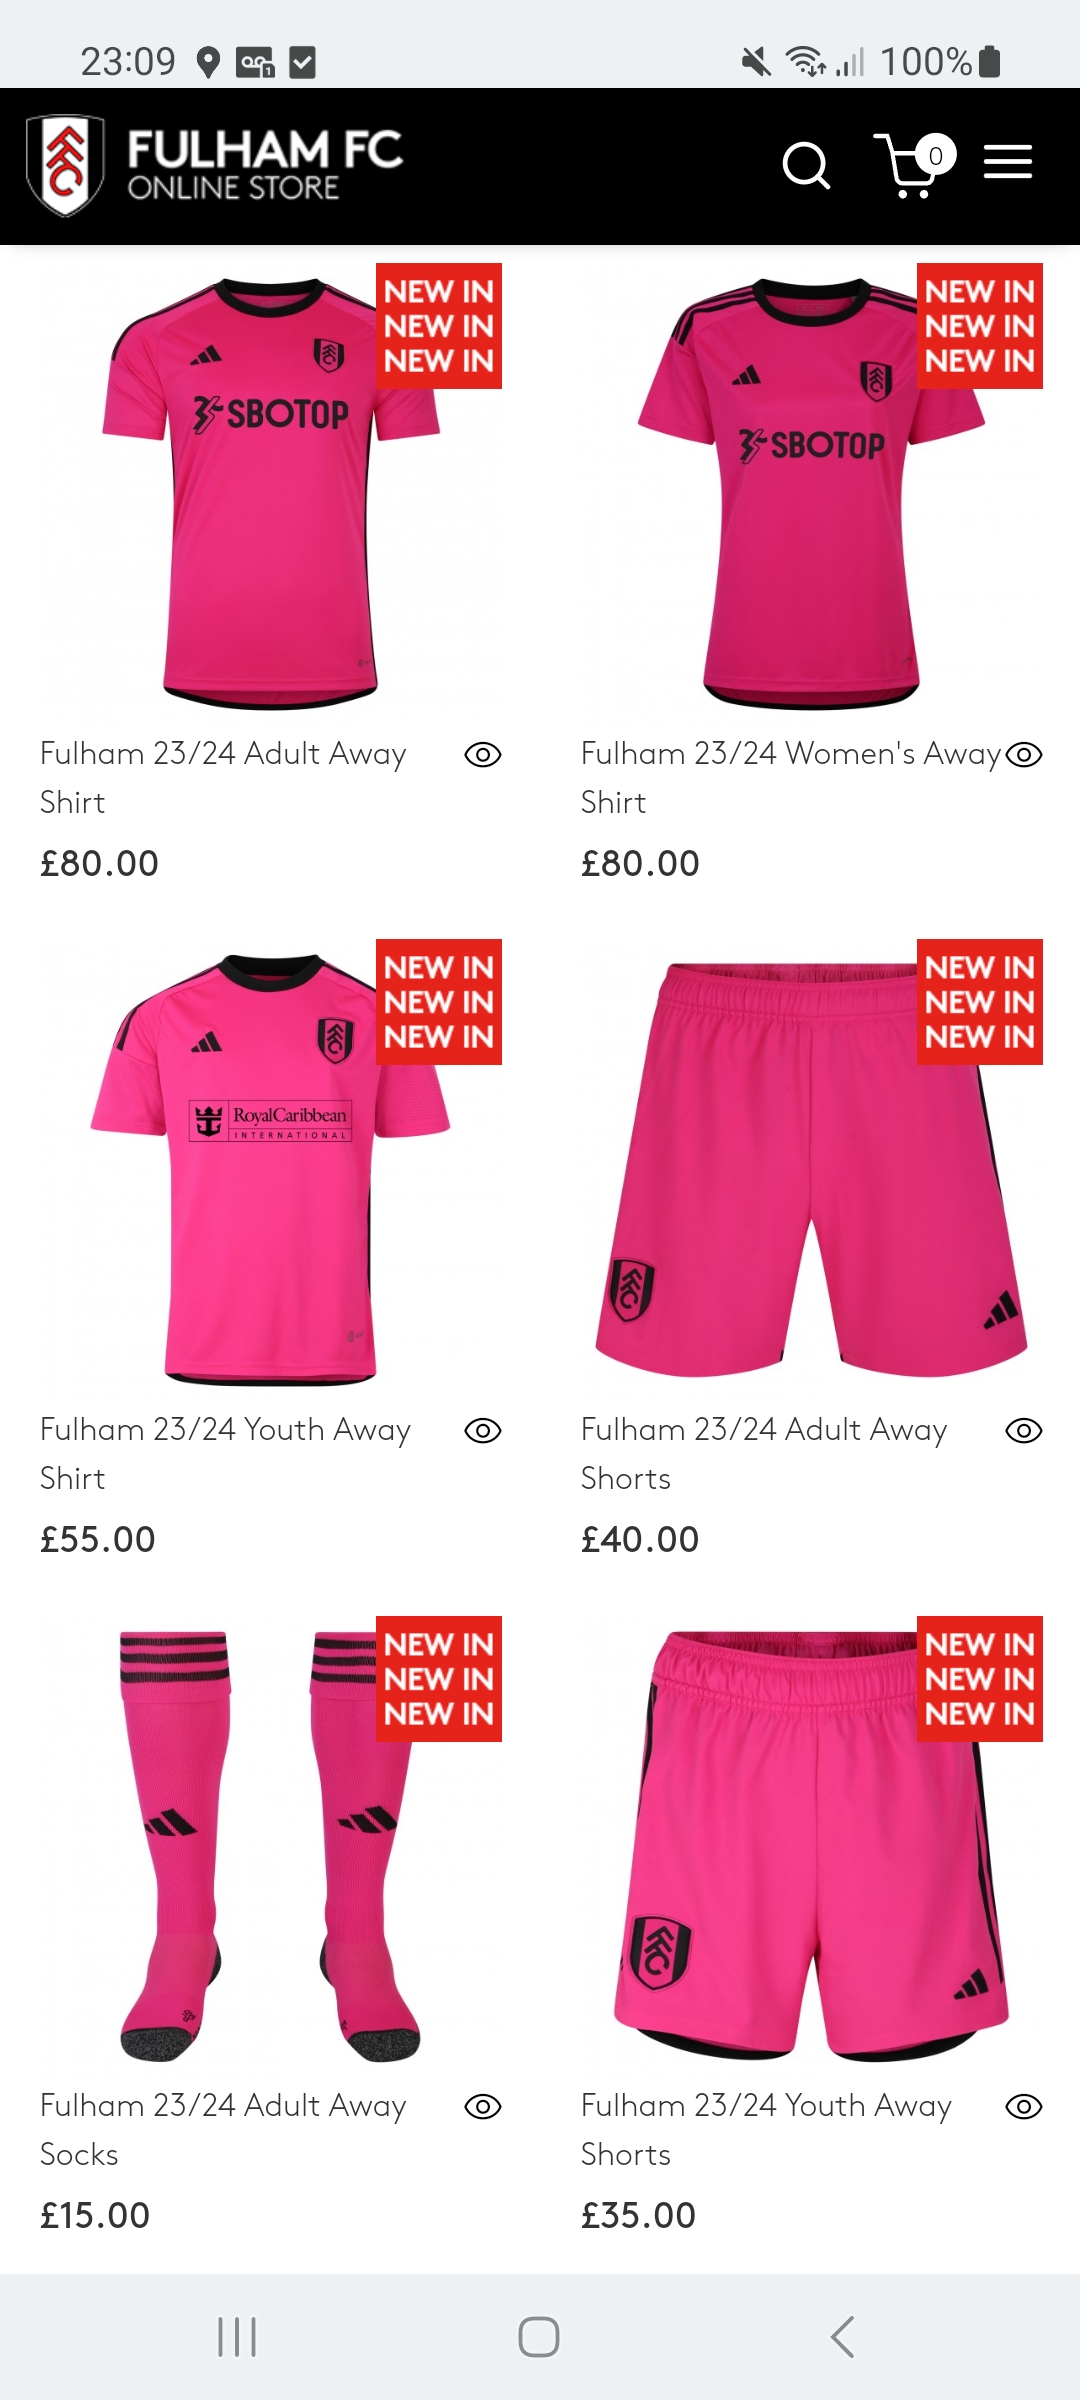
Task: Open Fulham 23/24 Youth Away Shorts link
Action: point(766,2129)
